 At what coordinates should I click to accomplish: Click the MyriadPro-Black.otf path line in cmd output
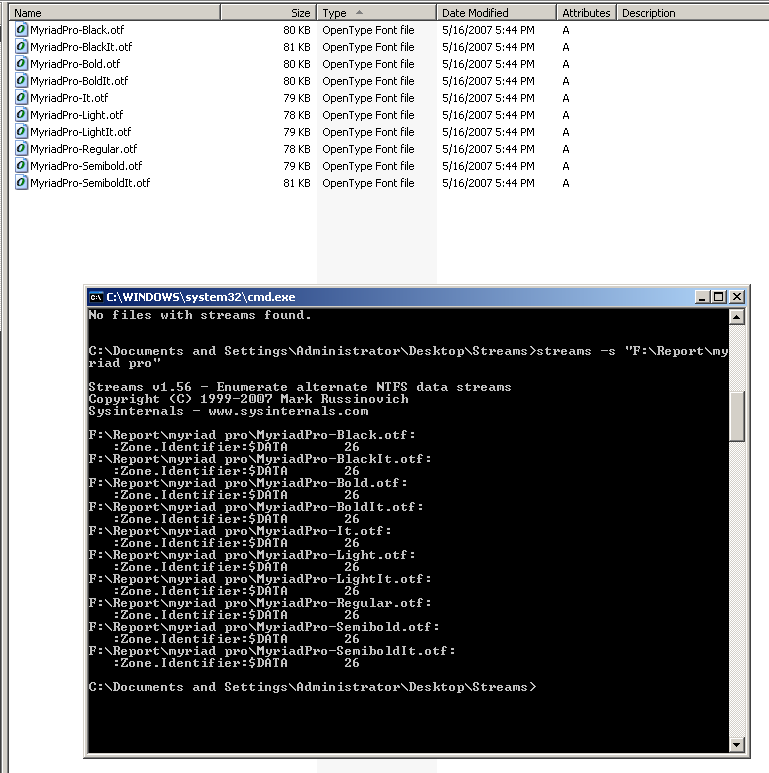[252, 435]
